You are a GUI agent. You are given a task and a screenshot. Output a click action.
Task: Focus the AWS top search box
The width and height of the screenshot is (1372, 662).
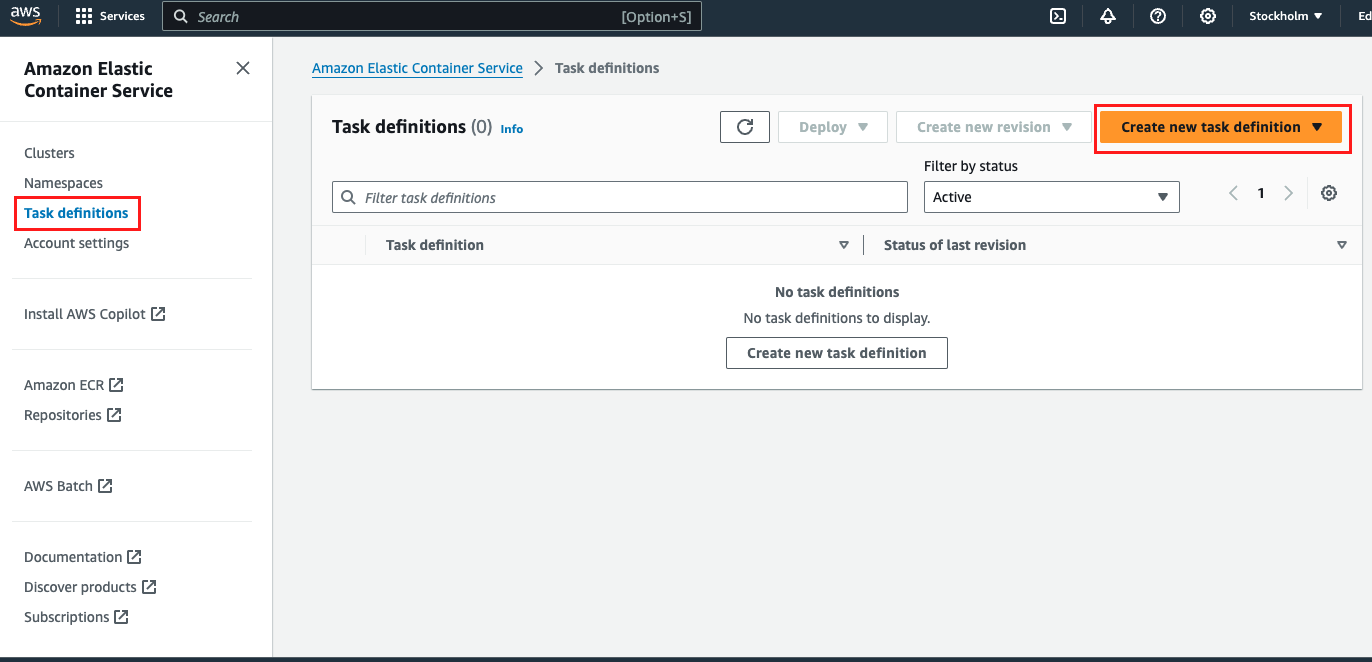tap(432, 17)
